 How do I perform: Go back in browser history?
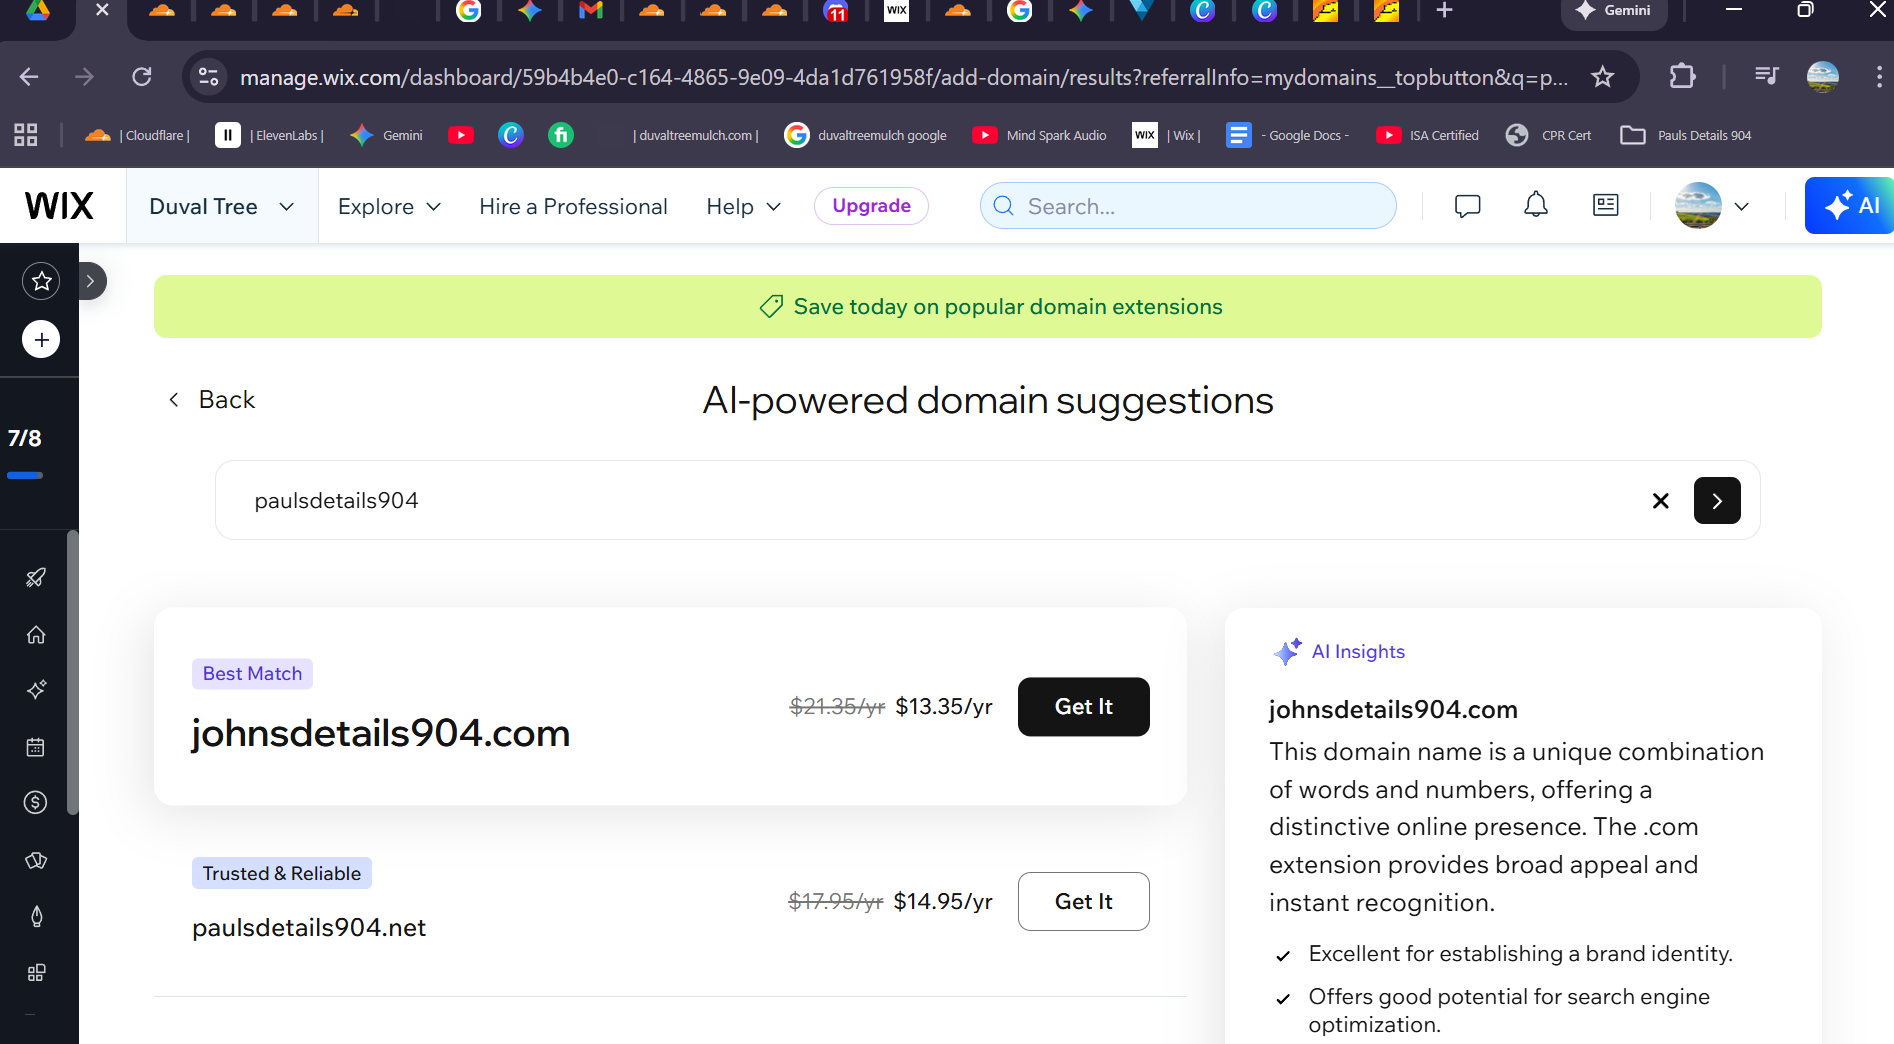[29, 77]
